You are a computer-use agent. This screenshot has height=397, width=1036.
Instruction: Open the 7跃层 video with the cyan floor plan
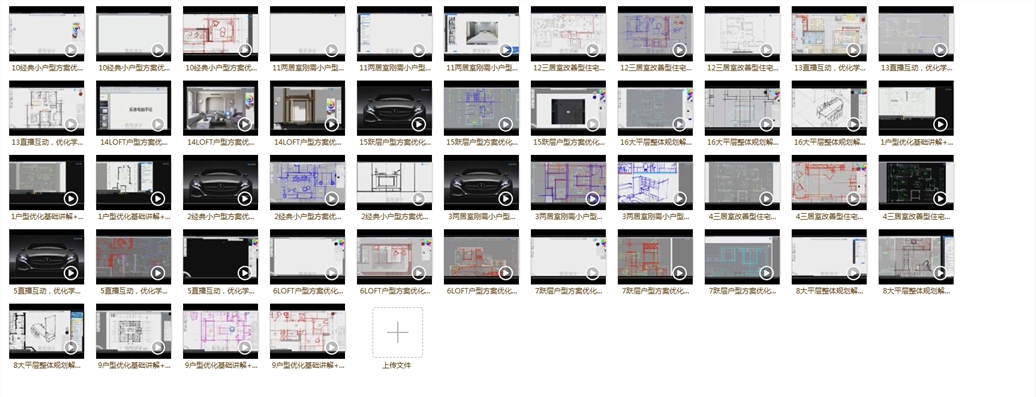point(742,257)
